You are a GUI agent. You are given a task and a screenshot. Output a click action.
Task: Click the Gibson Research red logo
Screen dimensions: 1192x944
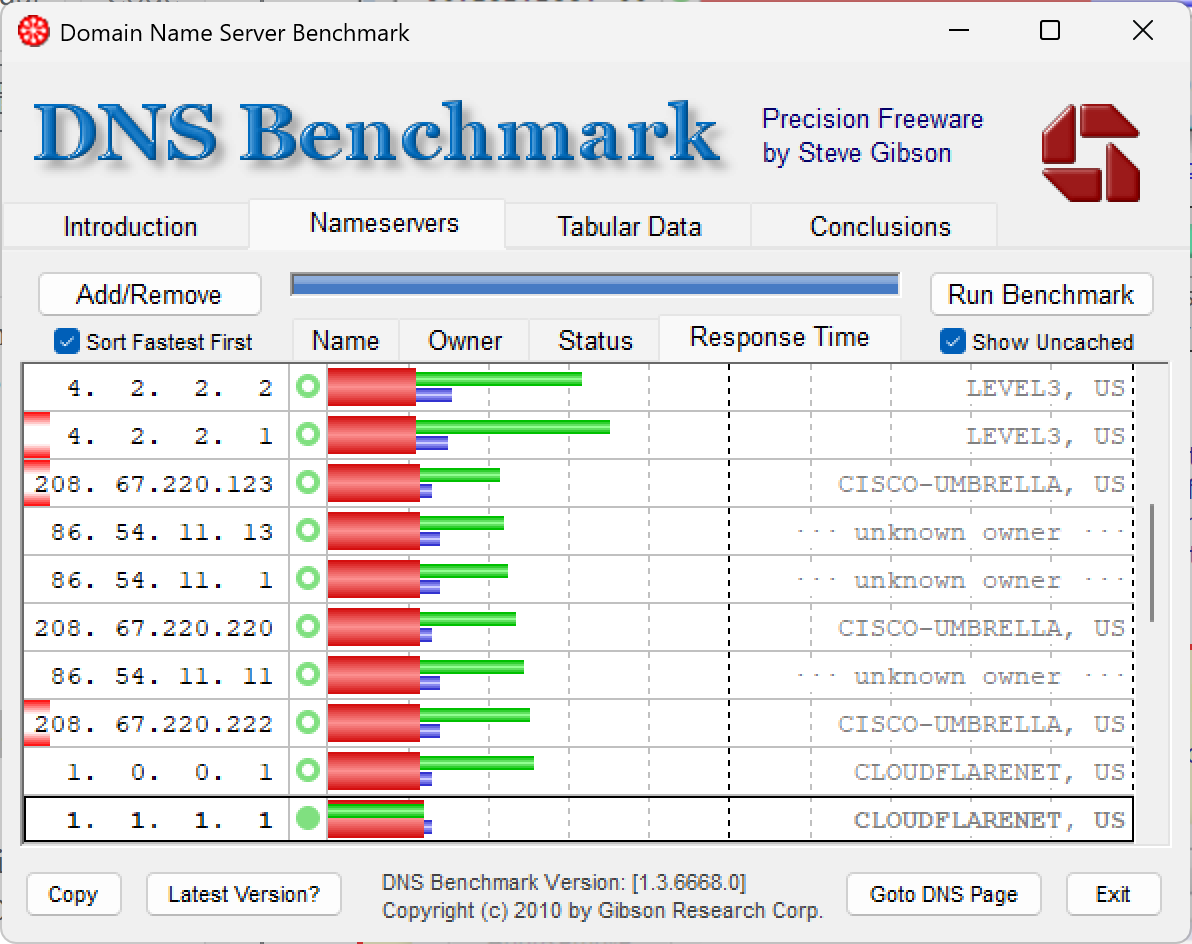point(1090,153)
